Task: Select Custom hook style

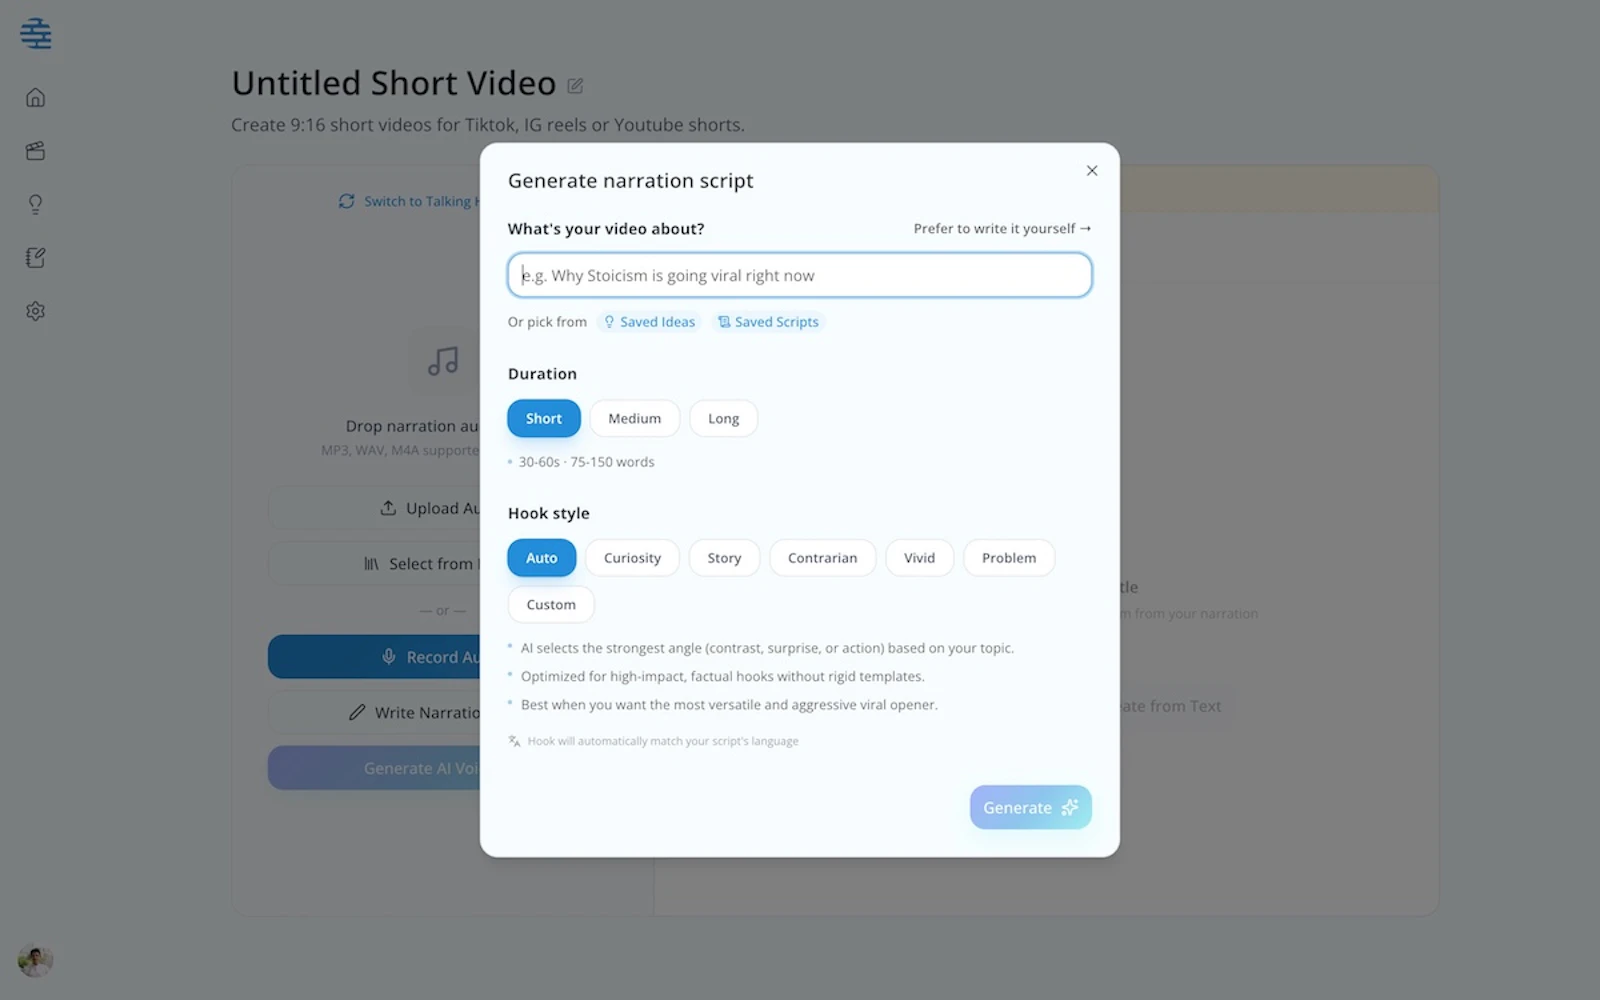Action: tap(551, 604)
